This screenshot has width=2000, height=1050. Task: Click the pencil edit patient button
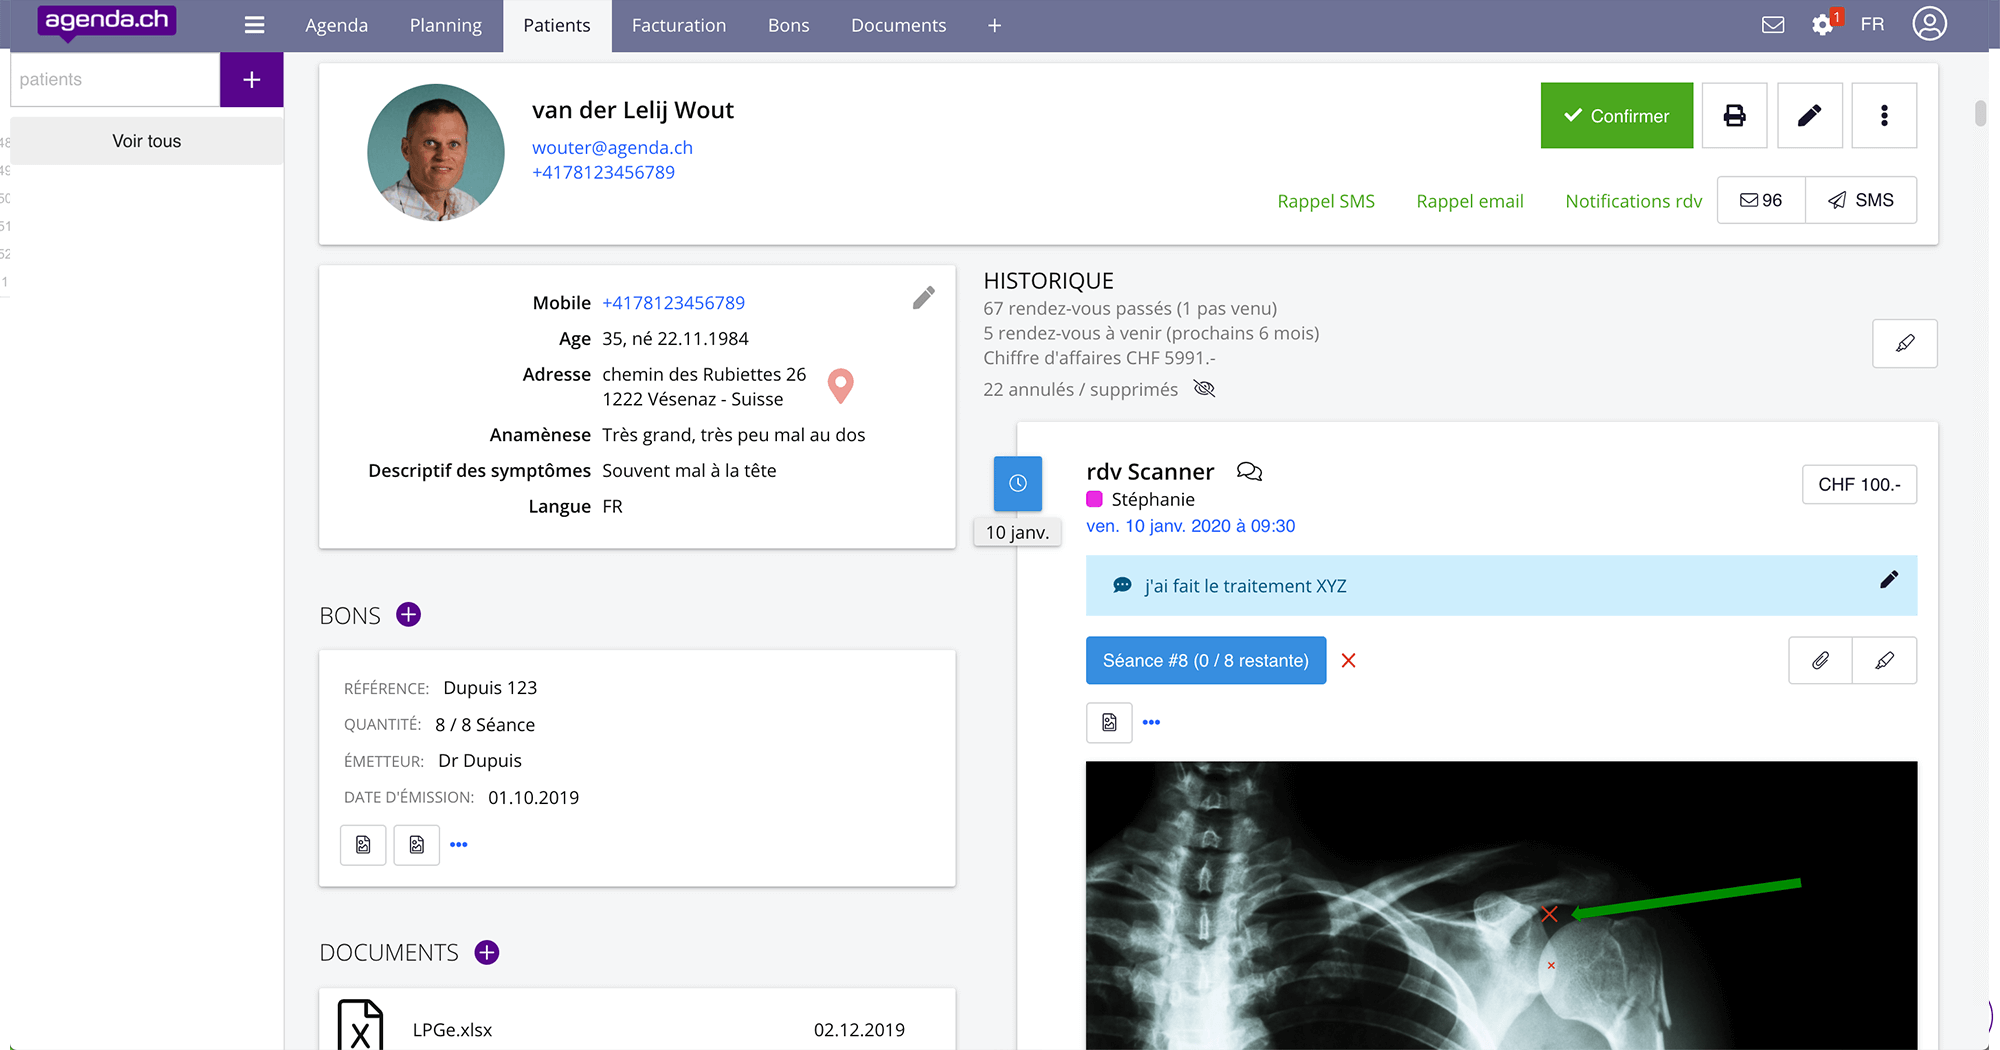[x=1809, y=116]
